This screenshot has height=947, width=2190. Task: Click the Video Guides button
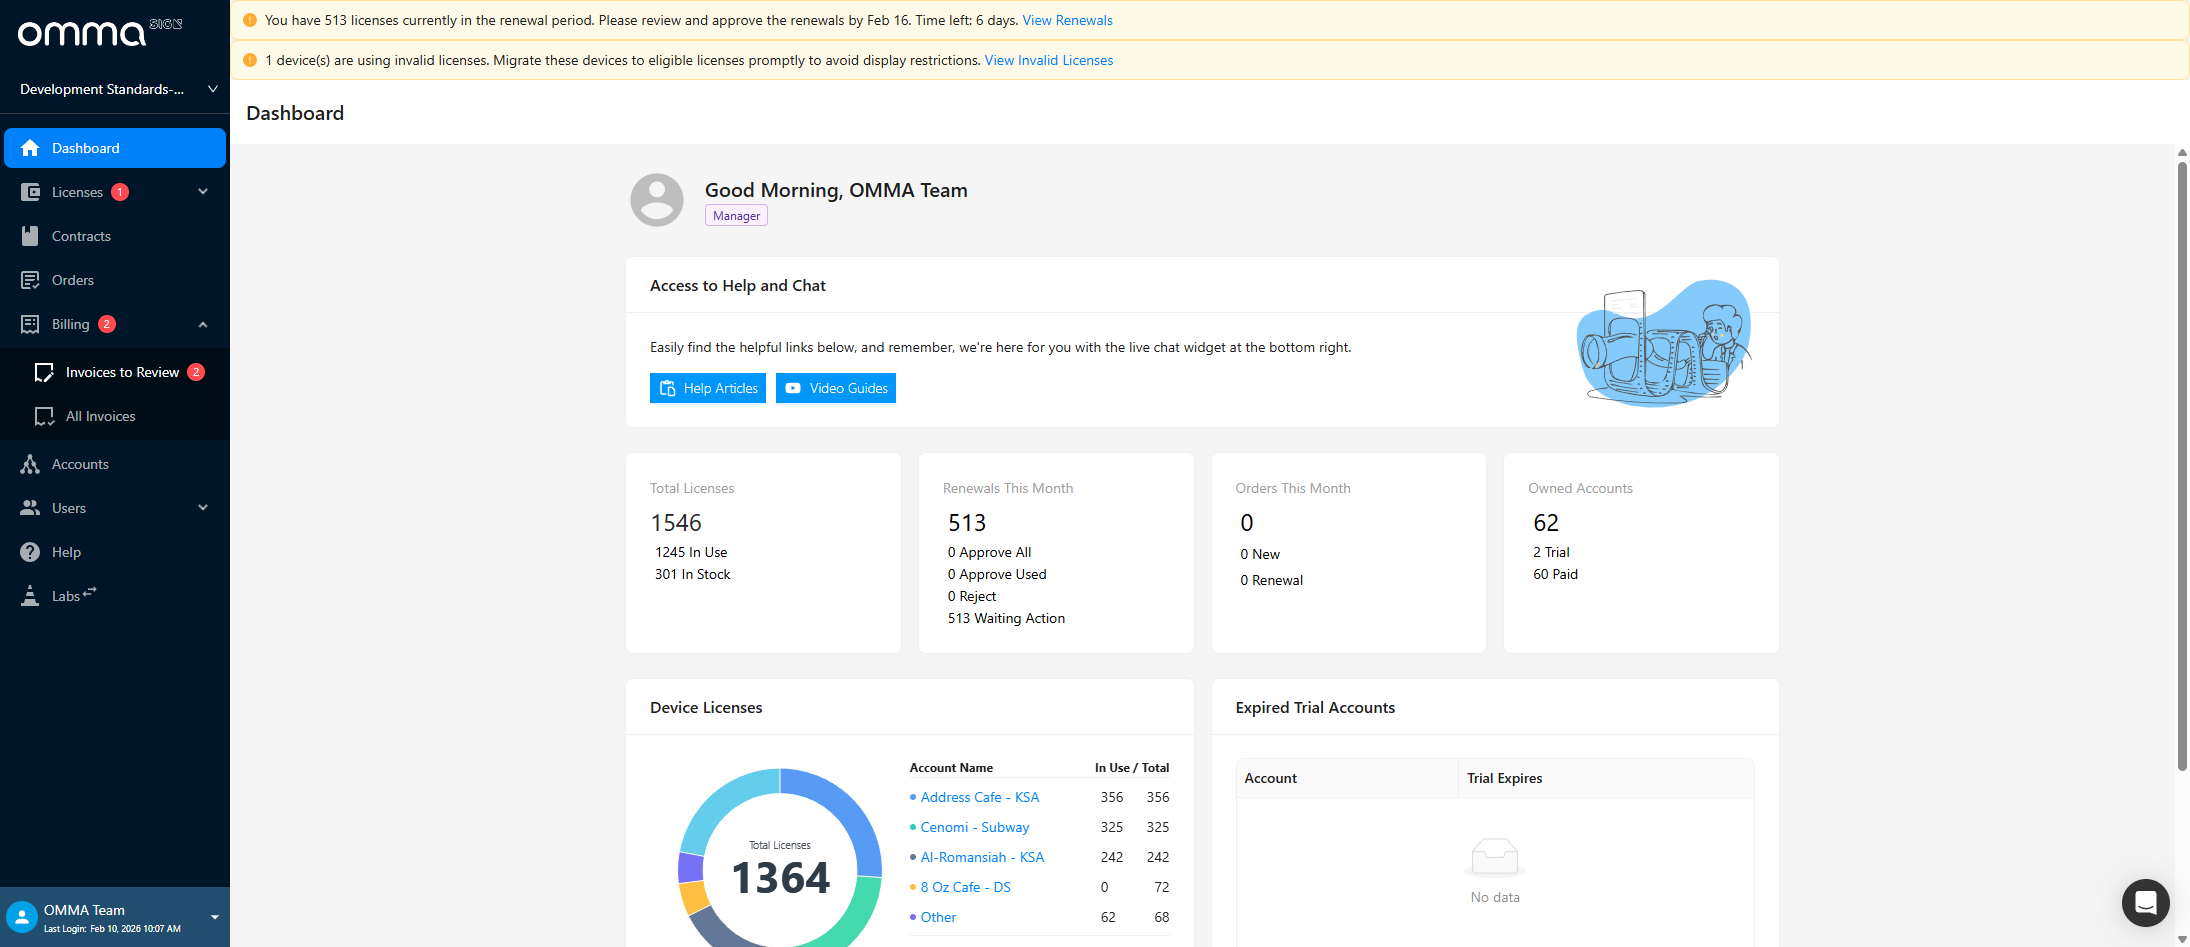[836, 388]
